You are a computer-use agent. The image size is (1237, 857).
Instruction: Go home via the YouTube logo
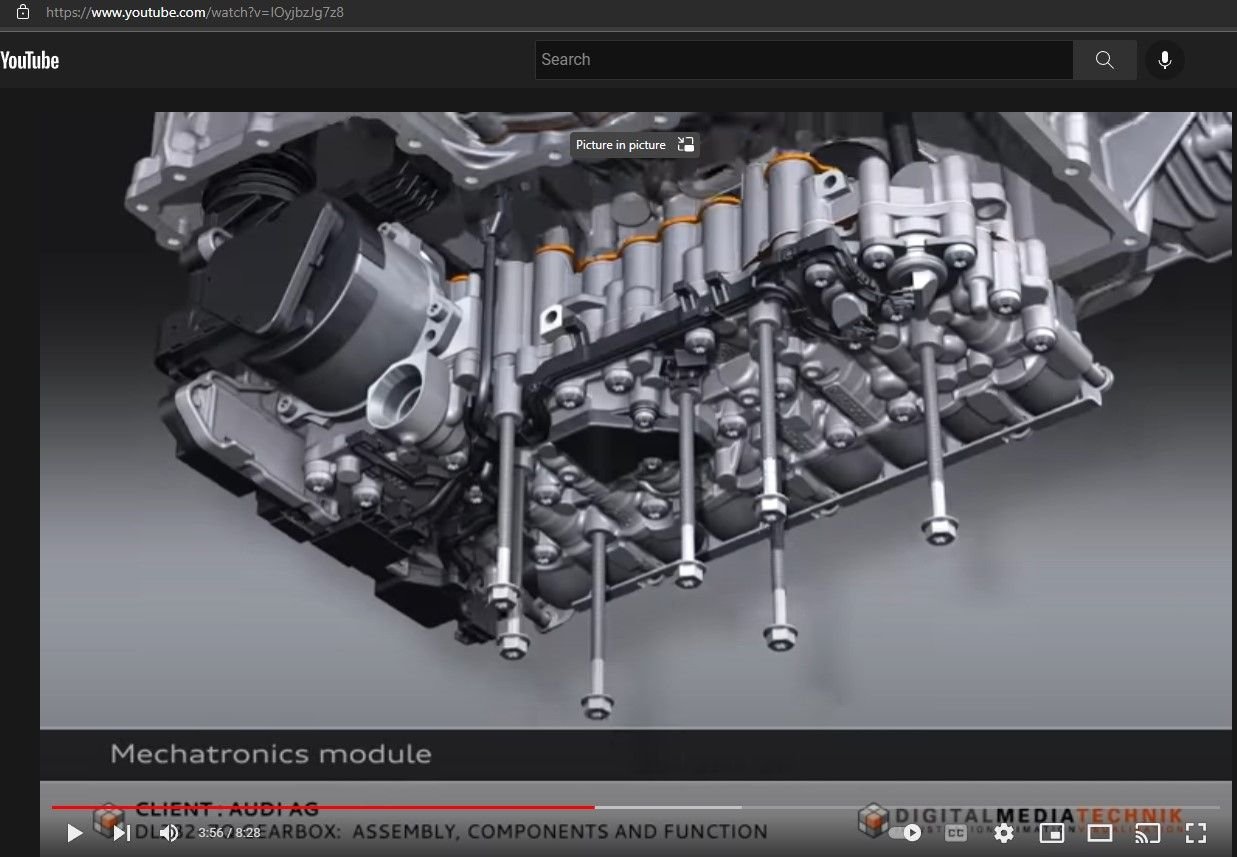[x=30, y=60]
